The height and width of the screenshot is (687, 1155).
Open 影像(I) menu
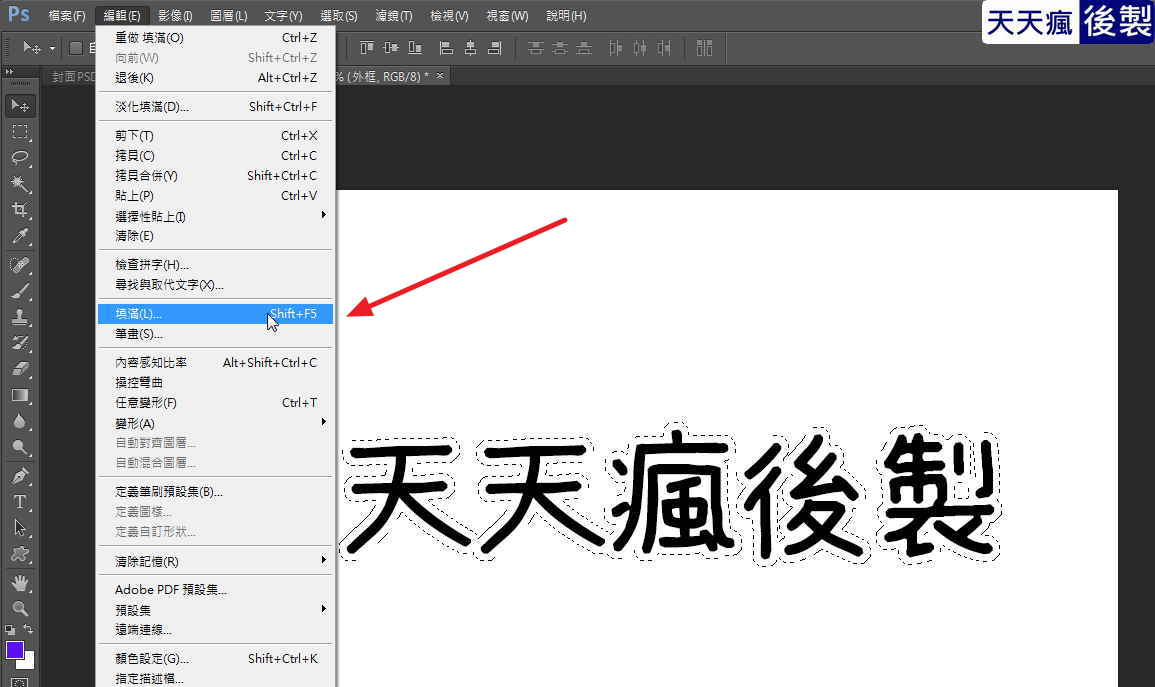(x=175, y=15)
